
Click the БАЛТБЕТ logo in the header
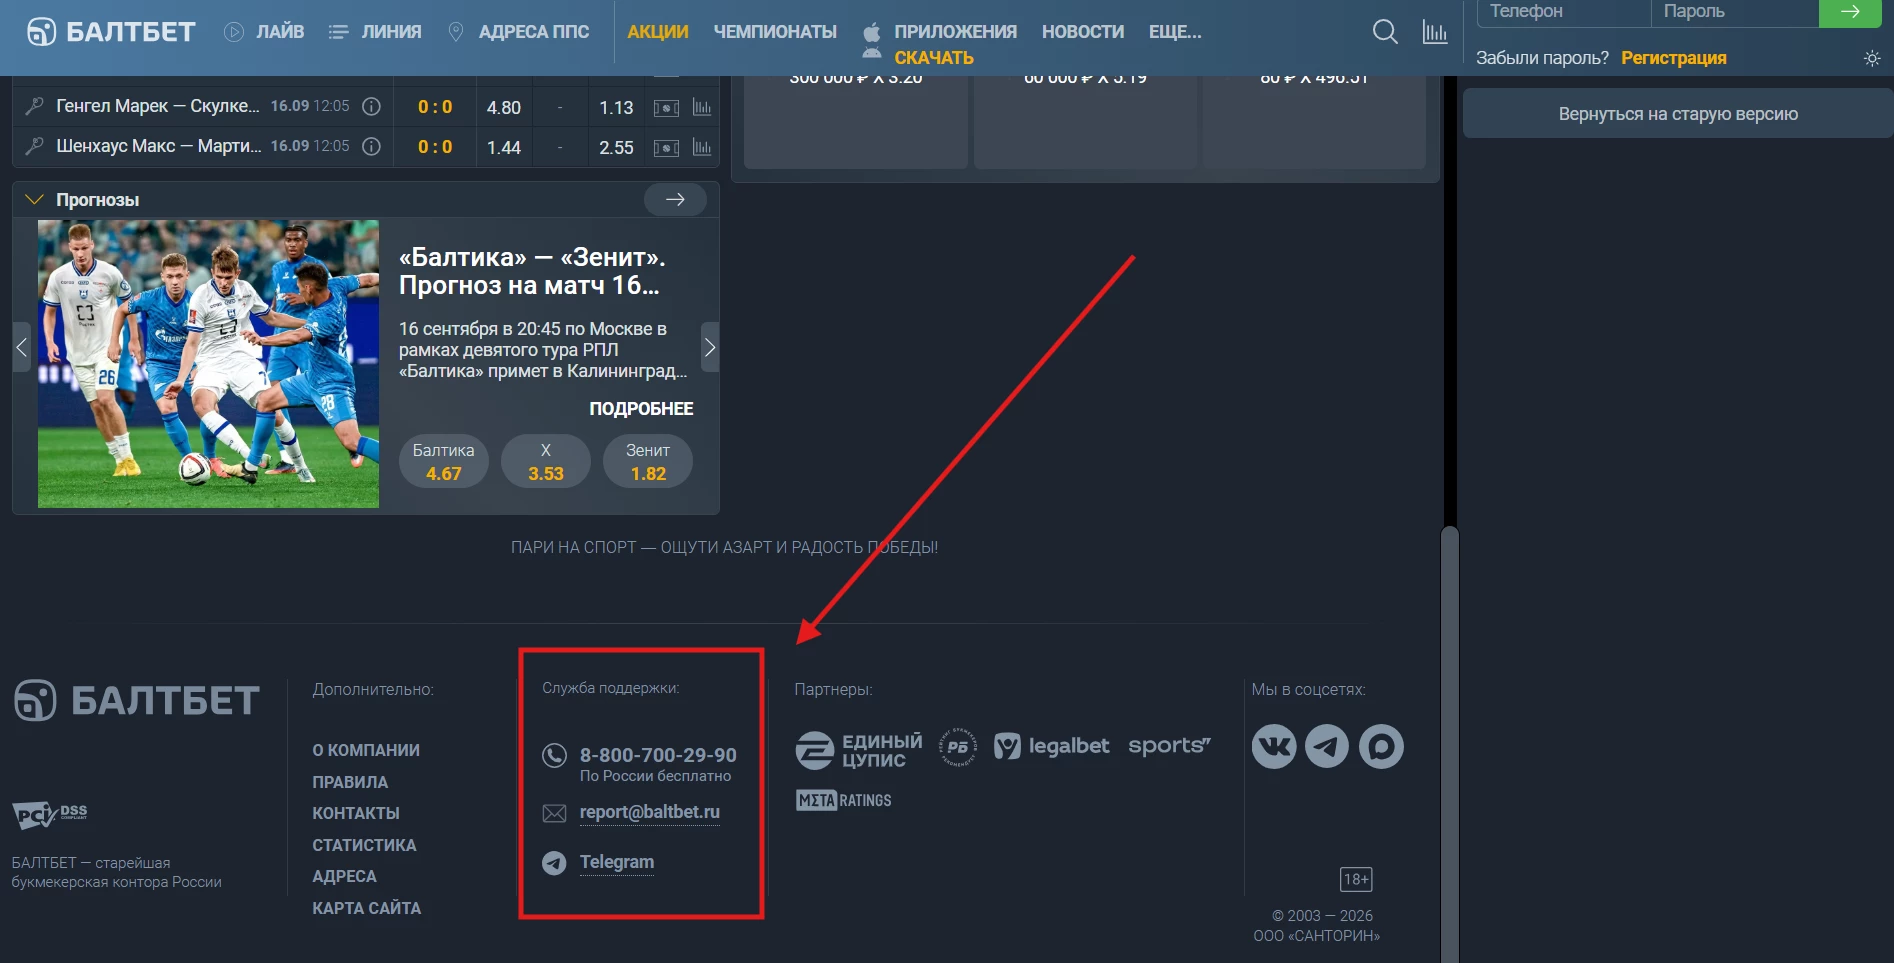click(x=111, y=32)
